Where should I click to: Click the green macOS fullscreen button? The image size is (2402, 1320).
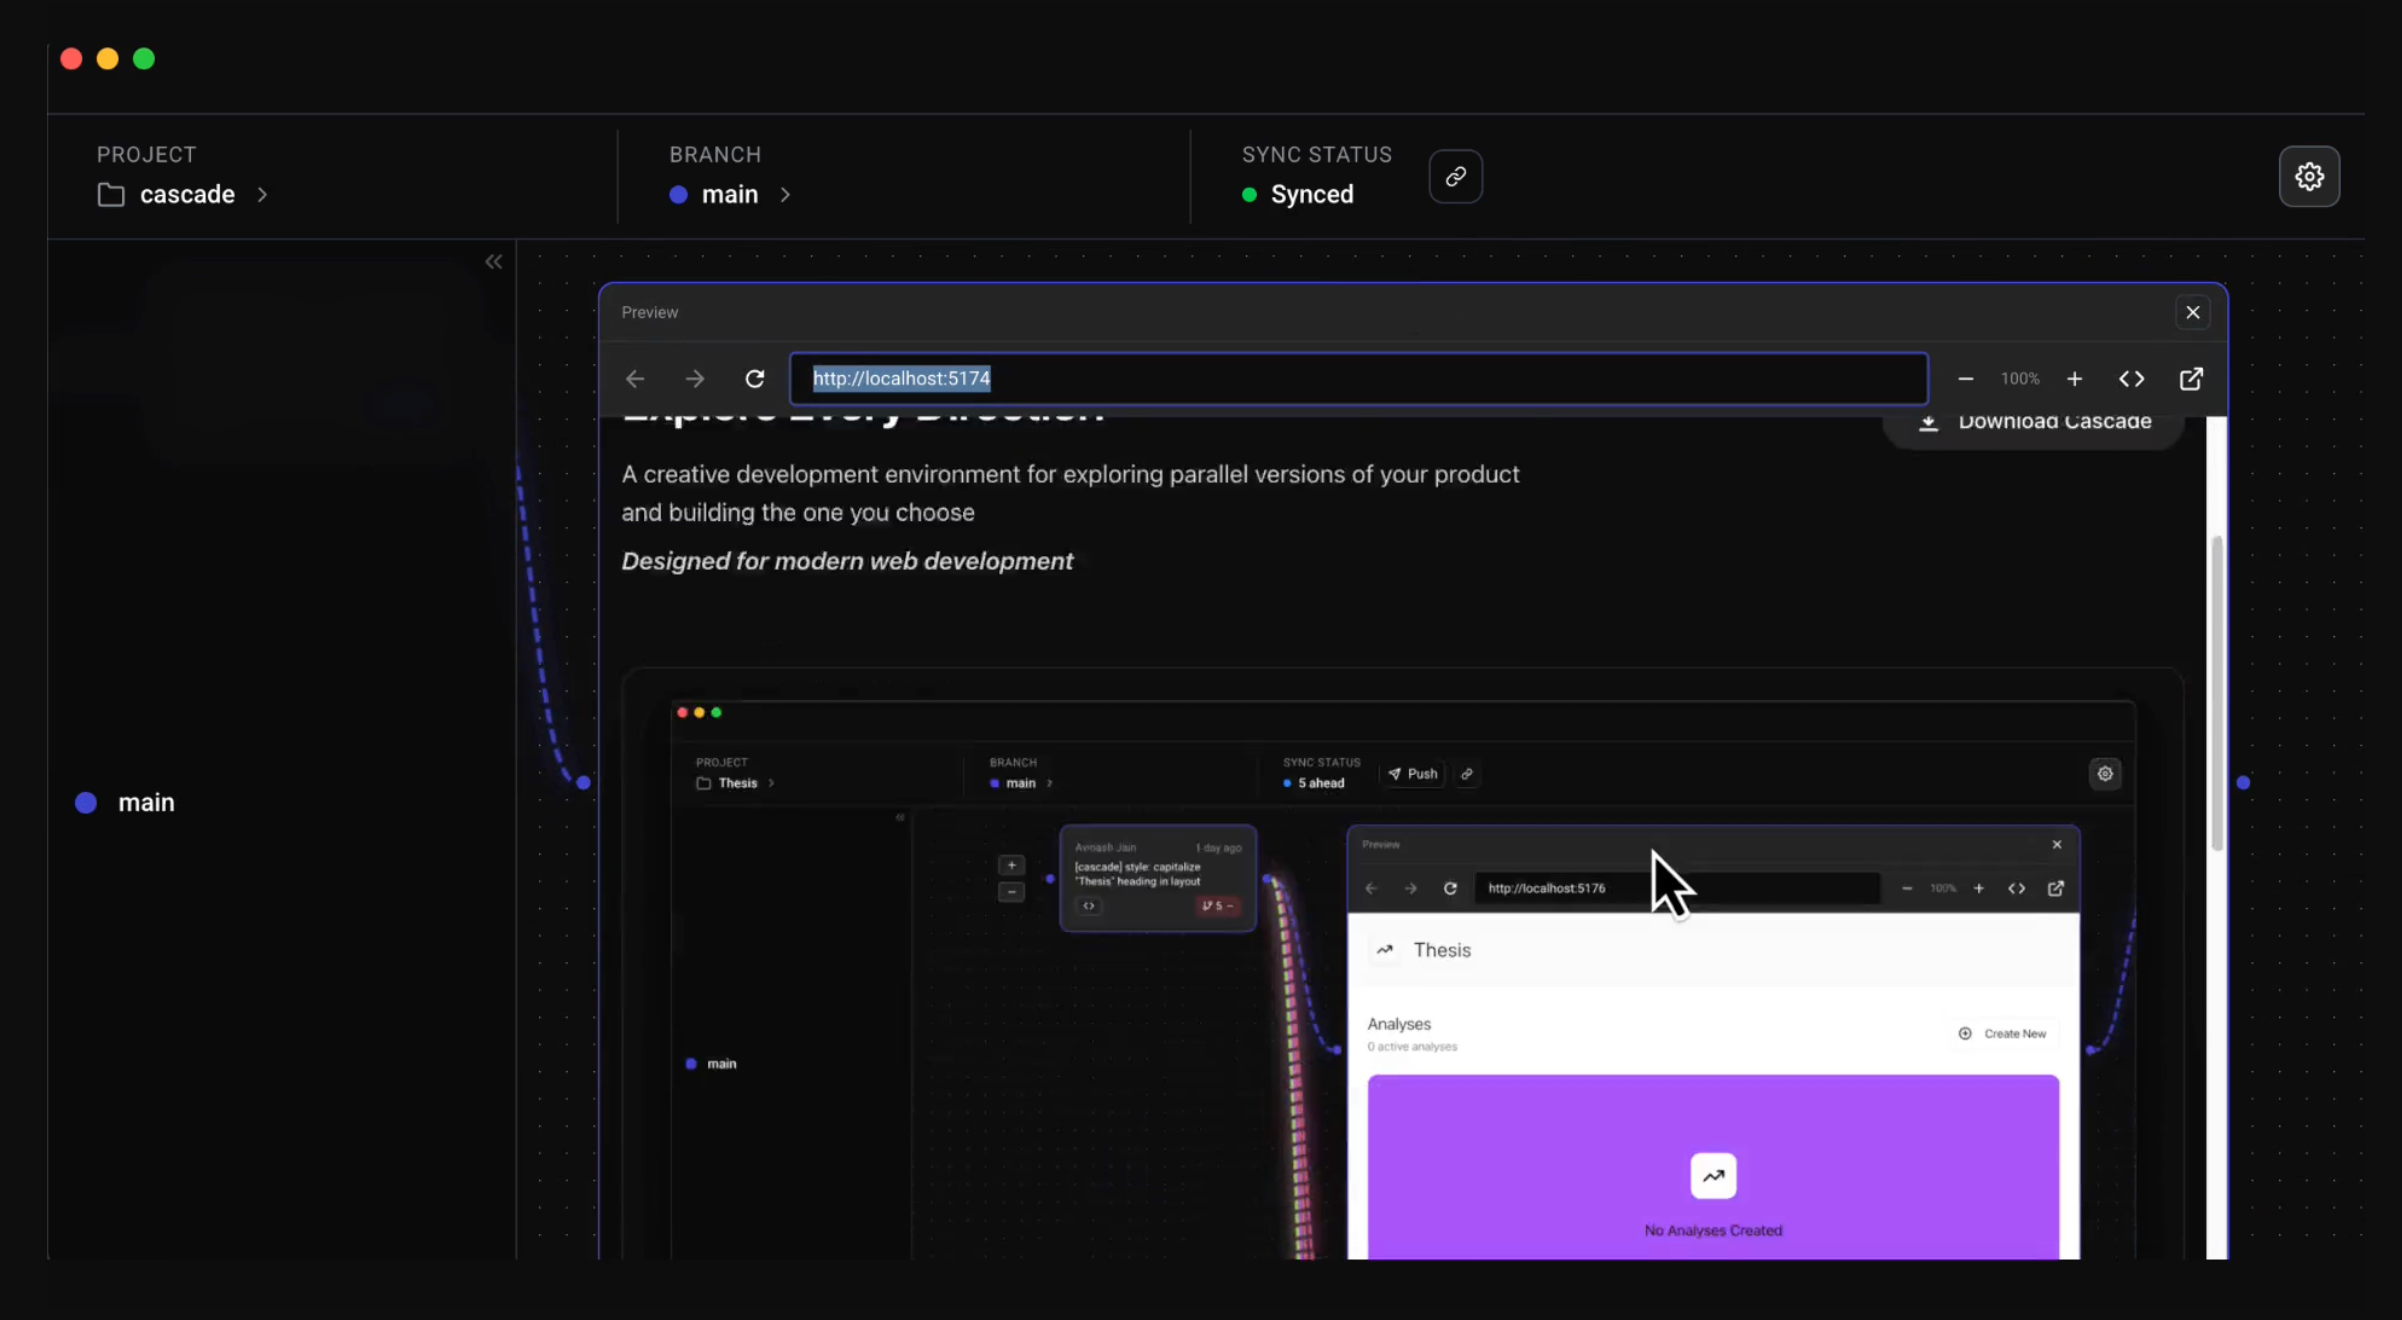[x=144, y=59]
